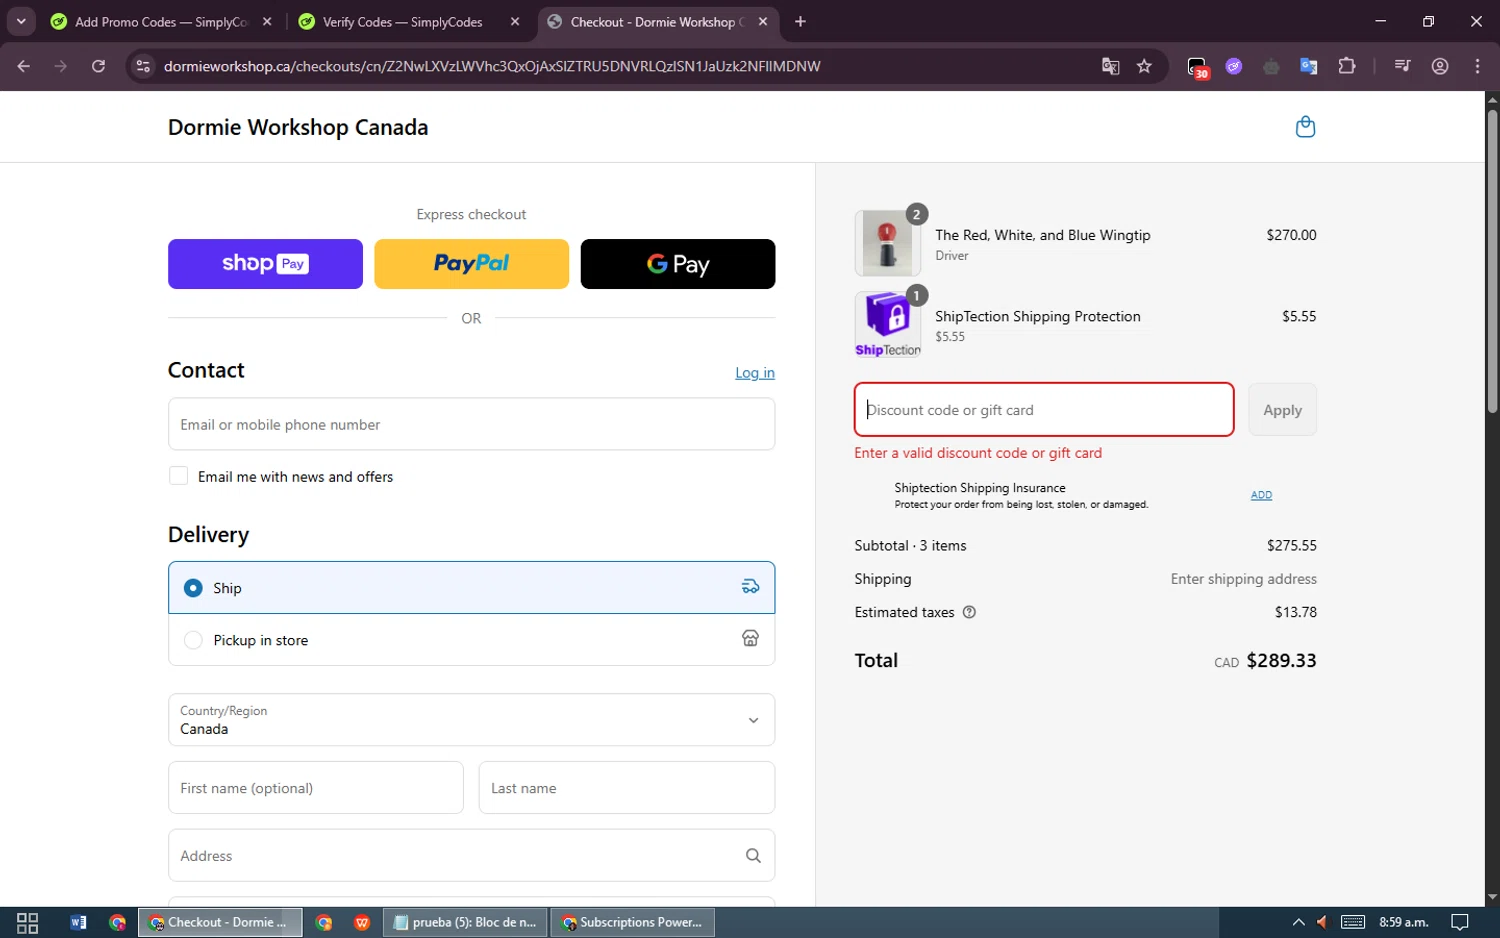The image size is (1500, 938).
Task: Click the estimated taxes value $13.78
Action: point(1296,612)
